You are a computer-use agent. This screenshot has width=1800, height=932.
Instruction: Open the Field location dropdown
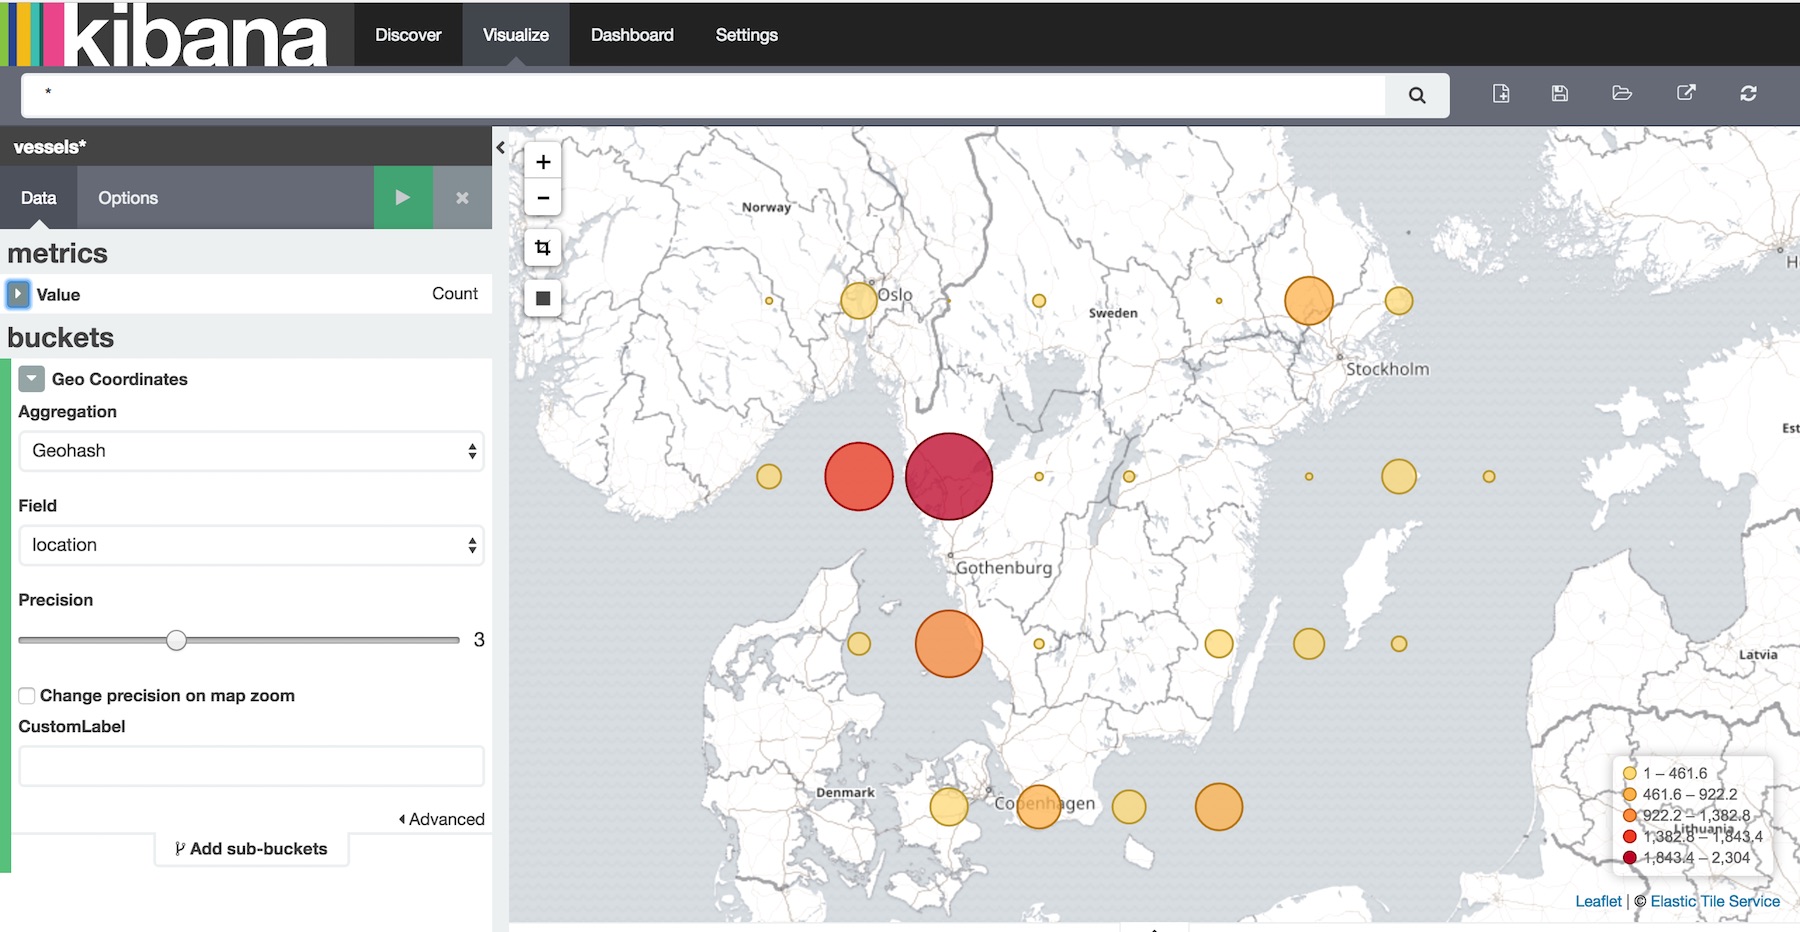pos(251,545)
